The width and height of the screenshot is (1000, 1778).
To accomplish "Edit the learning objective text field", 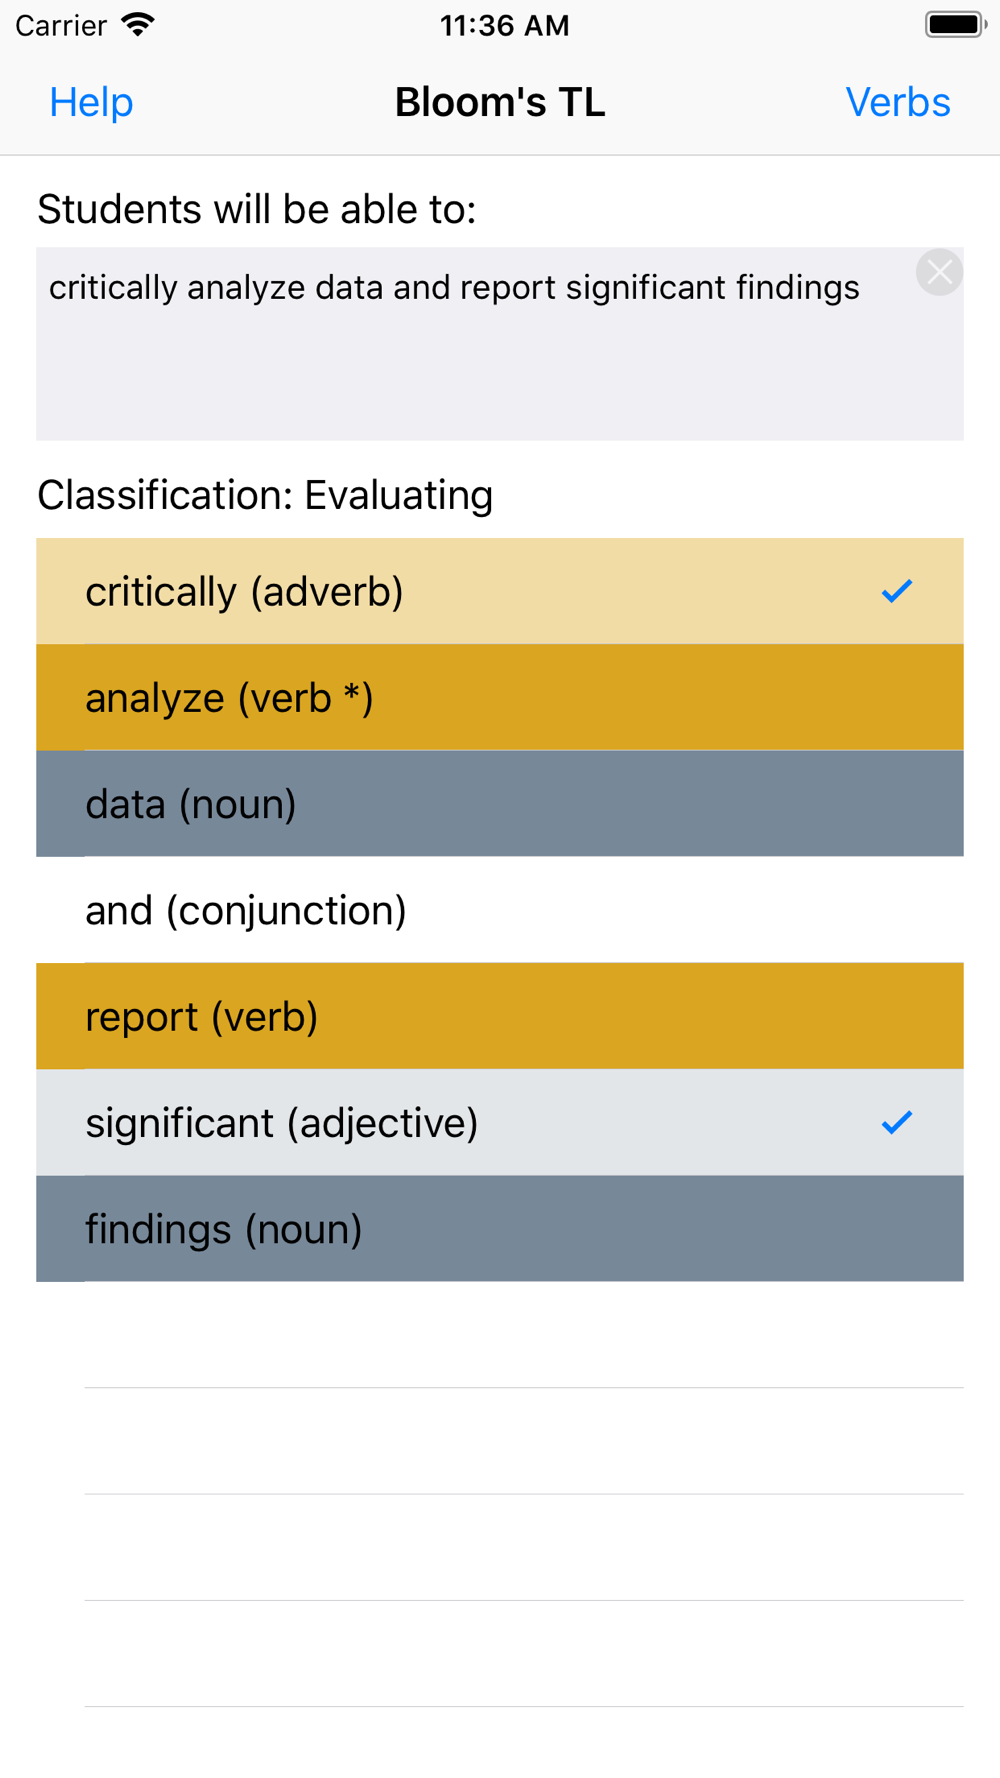I will 500,344.
